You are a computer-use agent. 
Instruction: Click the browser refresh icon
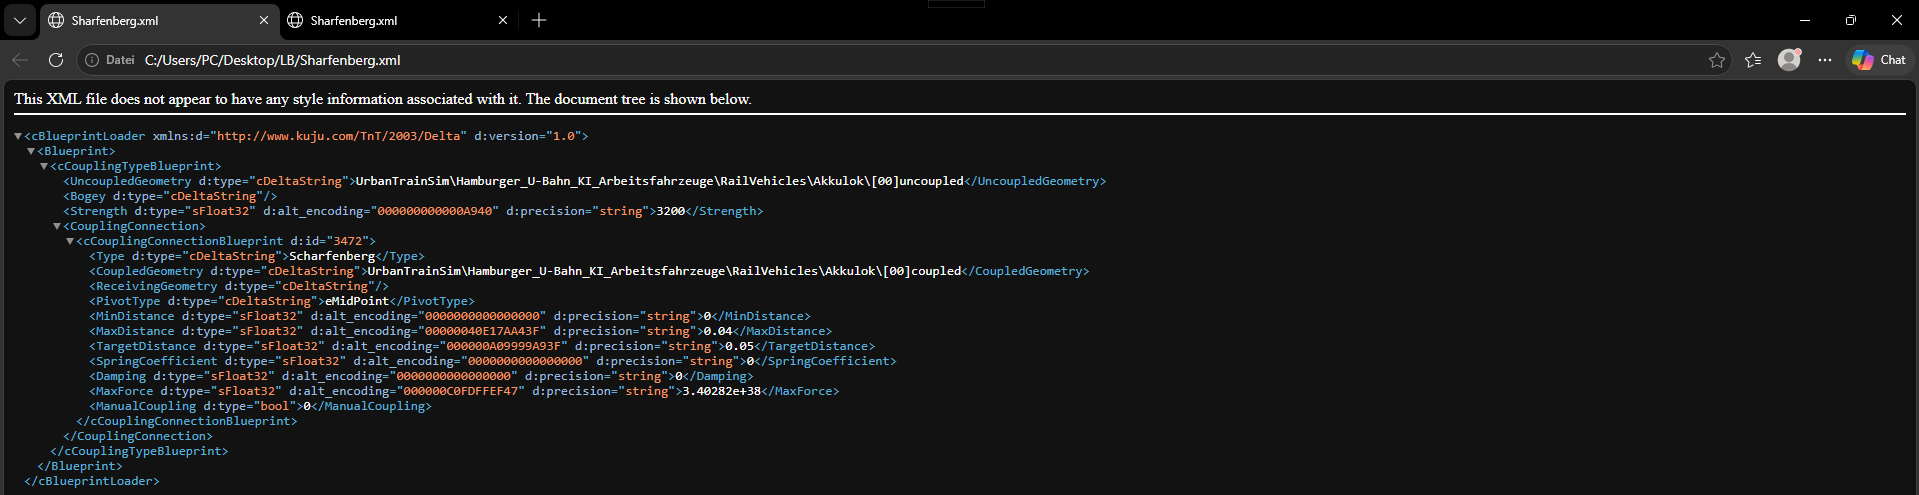click(56, 60)
